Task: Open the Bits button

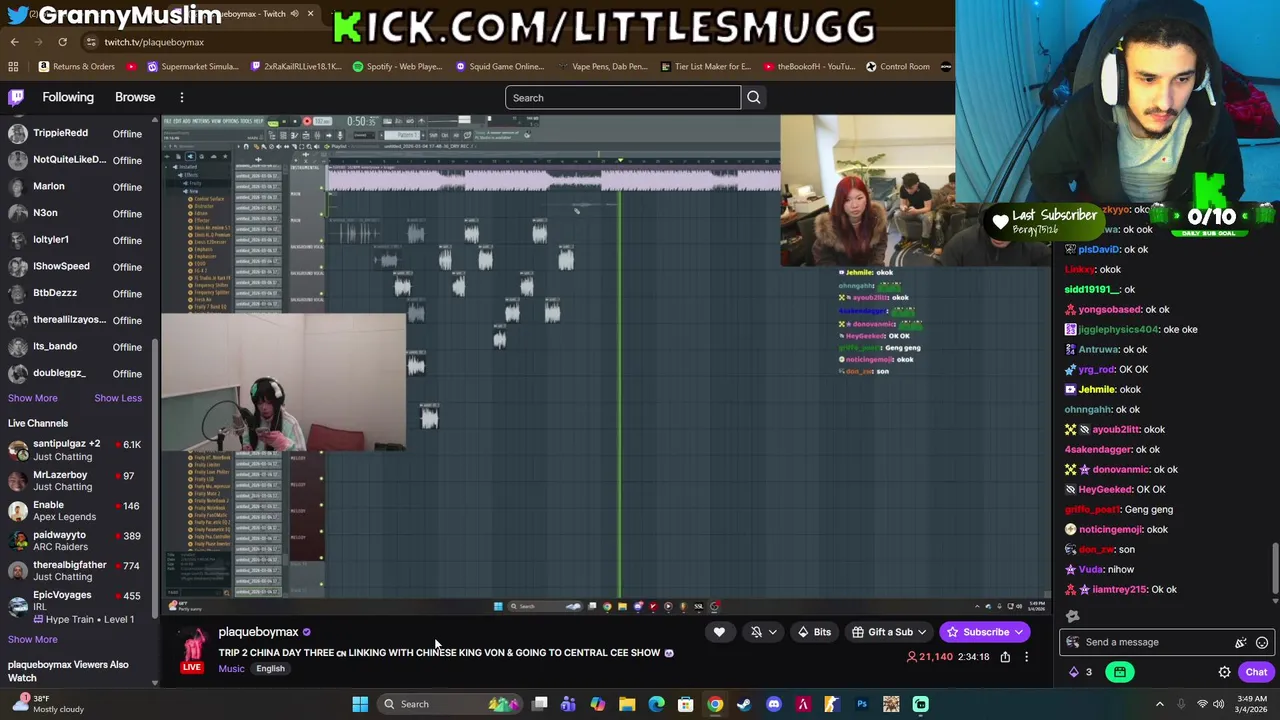Action: pyautogui.click(x=814, y=632)
